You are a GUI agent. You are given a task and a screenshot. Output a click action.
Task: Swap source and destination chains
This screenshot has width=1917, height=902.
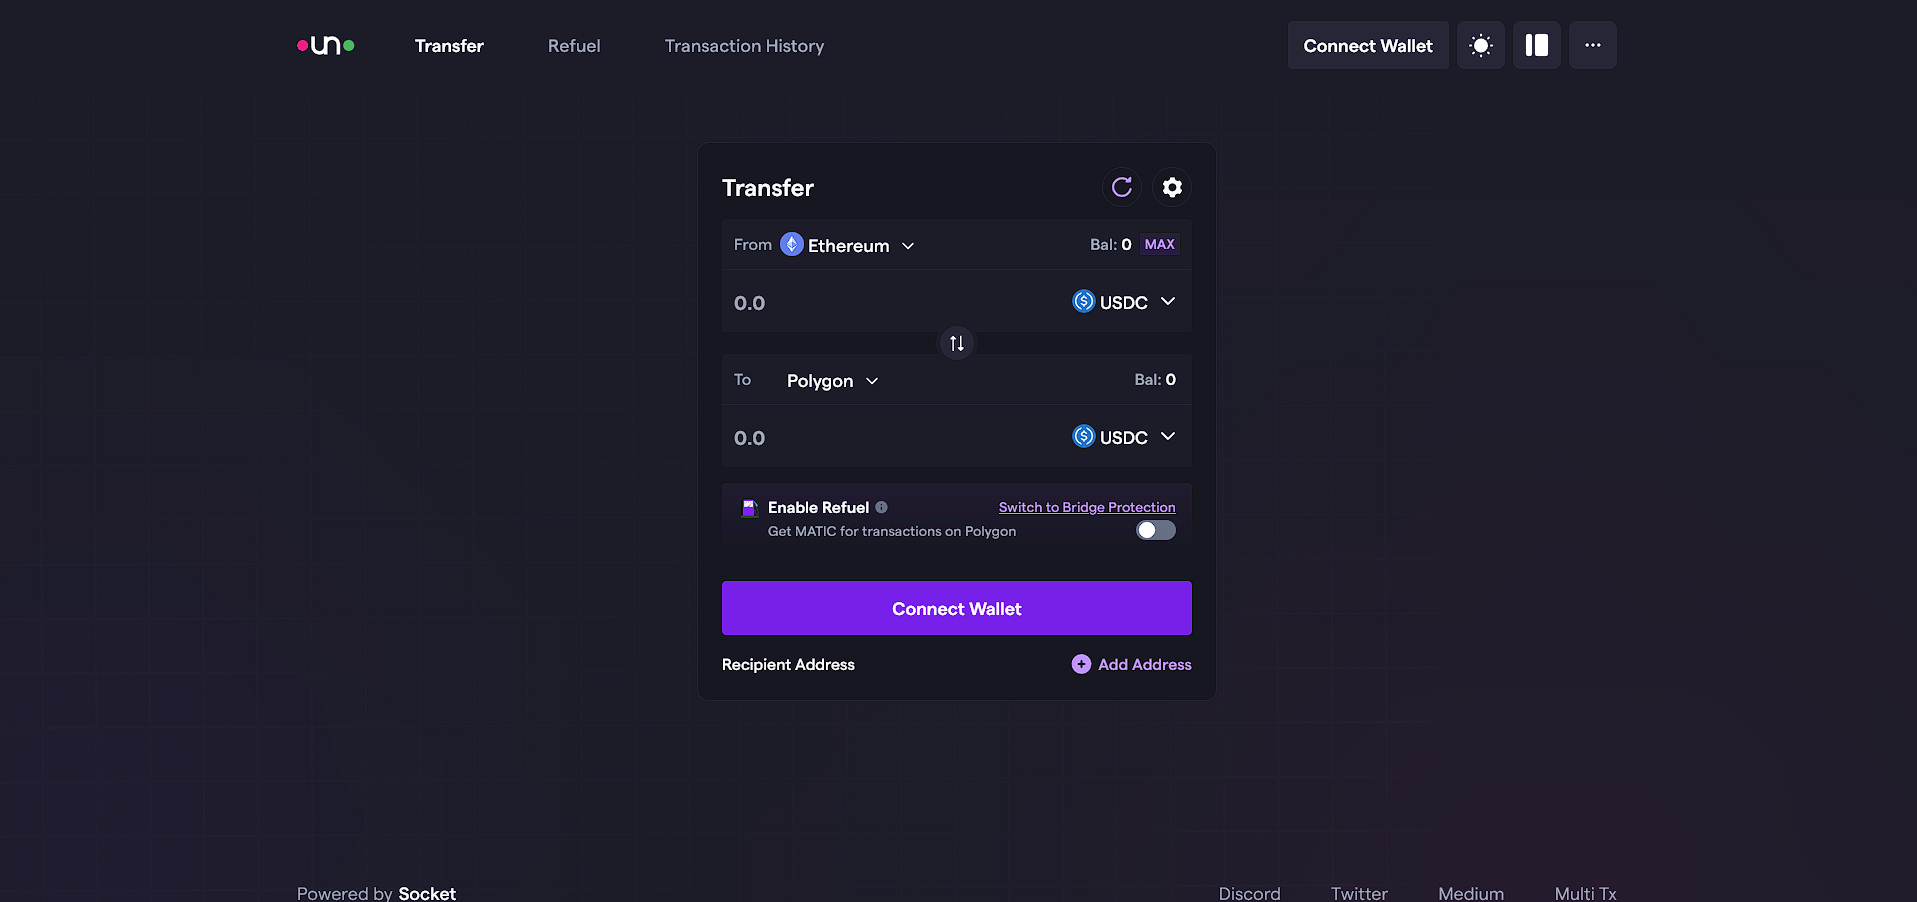[957, 343]
